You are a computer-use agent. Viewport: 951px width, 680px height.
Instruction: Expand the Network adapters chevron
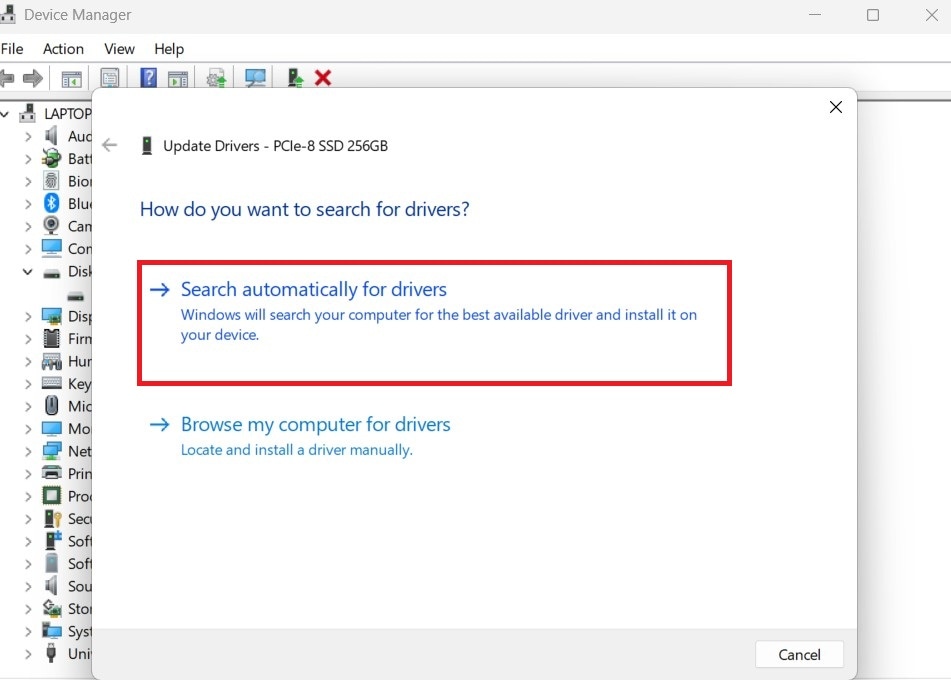coord(28,452)
